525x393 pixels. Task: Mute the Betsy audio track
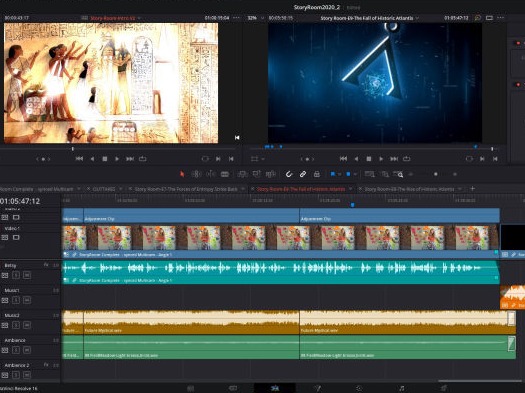27,275
